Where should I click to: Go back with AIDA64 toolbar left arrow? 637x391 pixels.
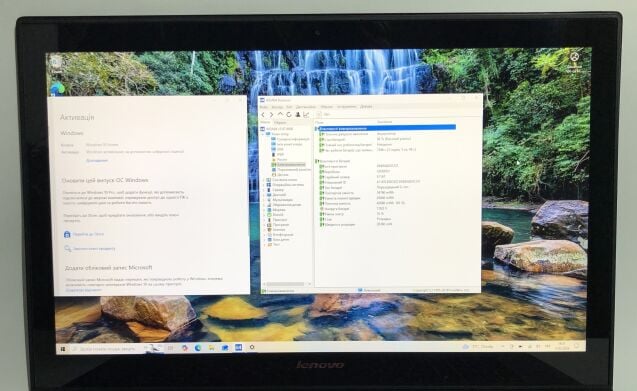click(263, 115)
